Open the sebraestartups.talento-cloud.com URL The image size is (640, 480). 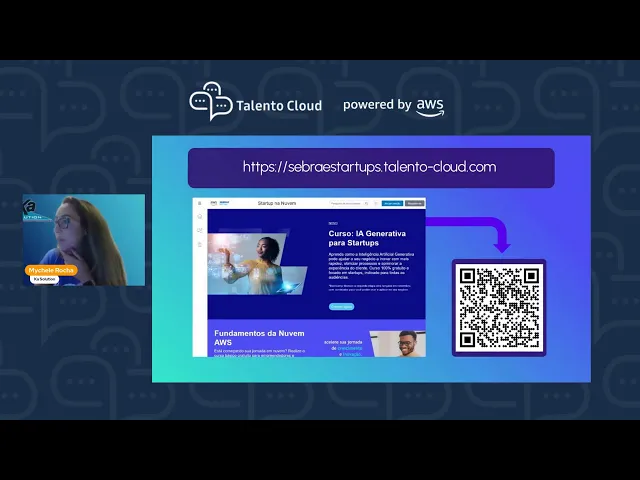pos(369,167)
